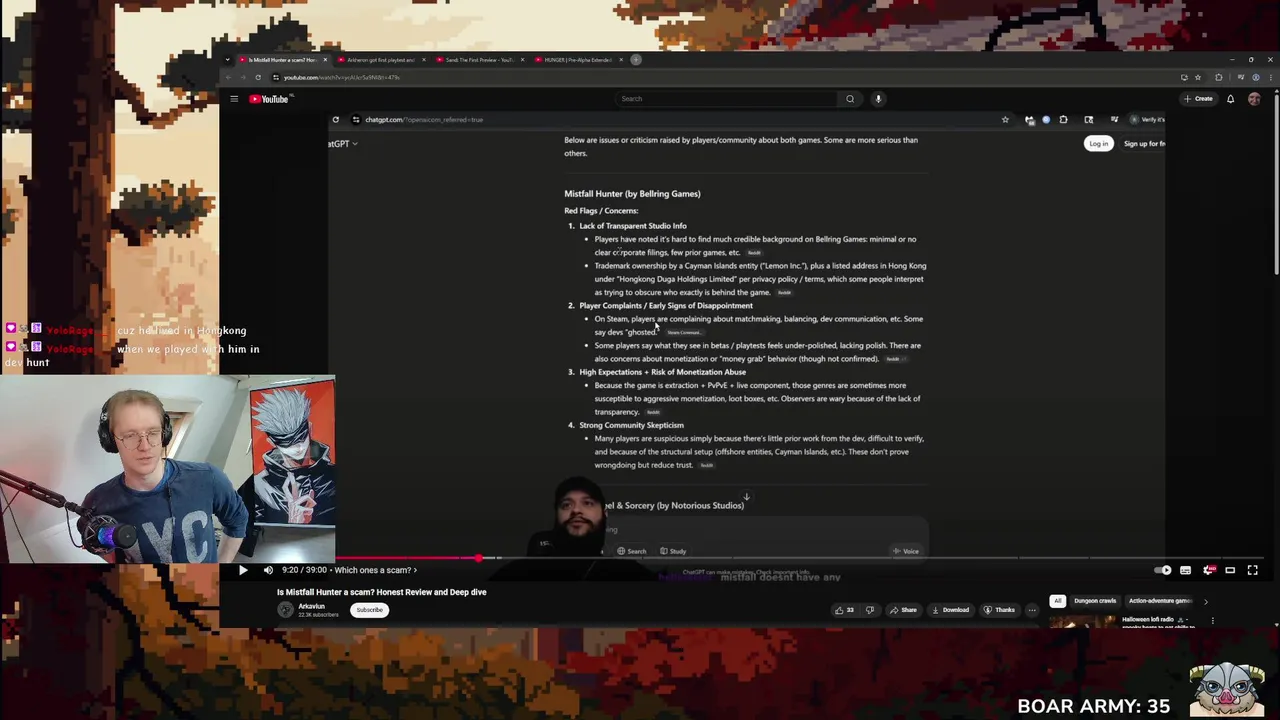
Task: Send Thanks to the creator
Action: tap(1000, 610)
